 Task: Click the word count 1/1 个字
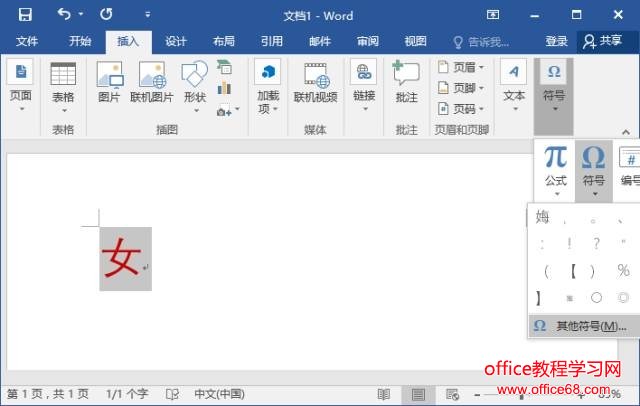click(x=127, y=394)
